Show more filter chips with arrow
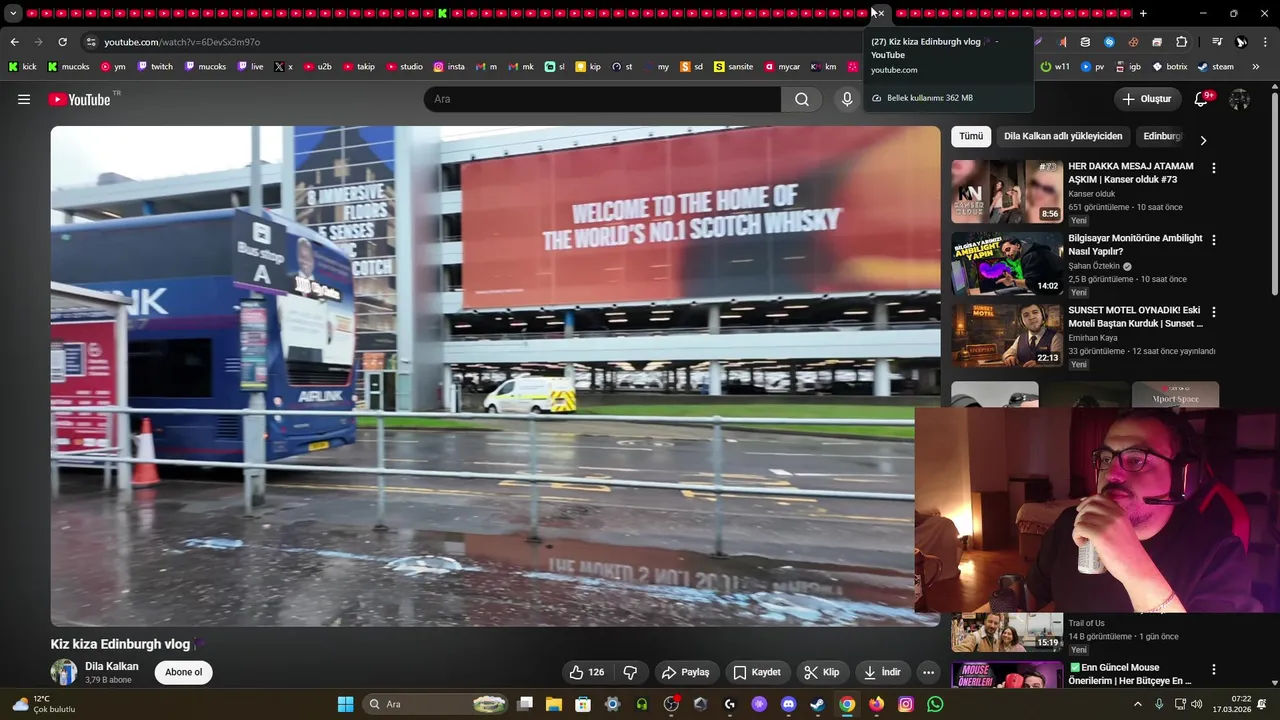1280x720 pixels. pos(1203,140)
